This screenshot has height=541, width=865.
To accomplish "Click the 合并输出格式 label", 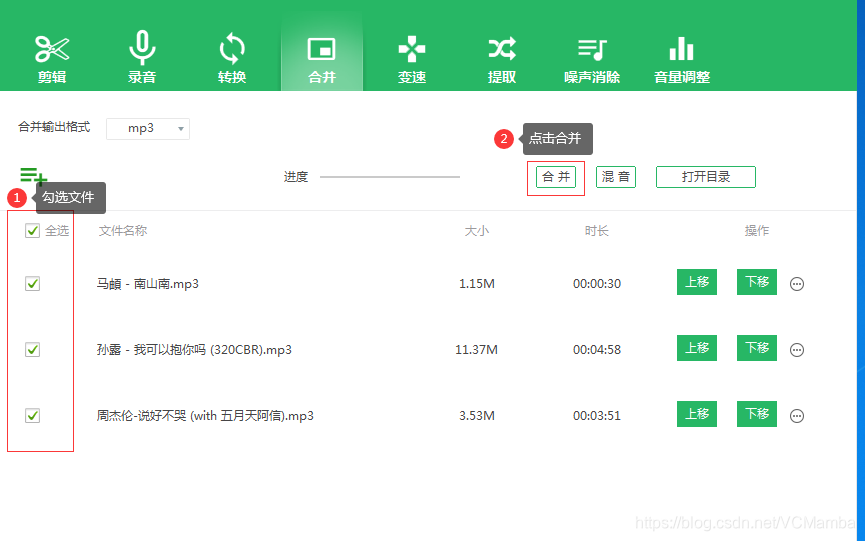I will coord(54,127).
